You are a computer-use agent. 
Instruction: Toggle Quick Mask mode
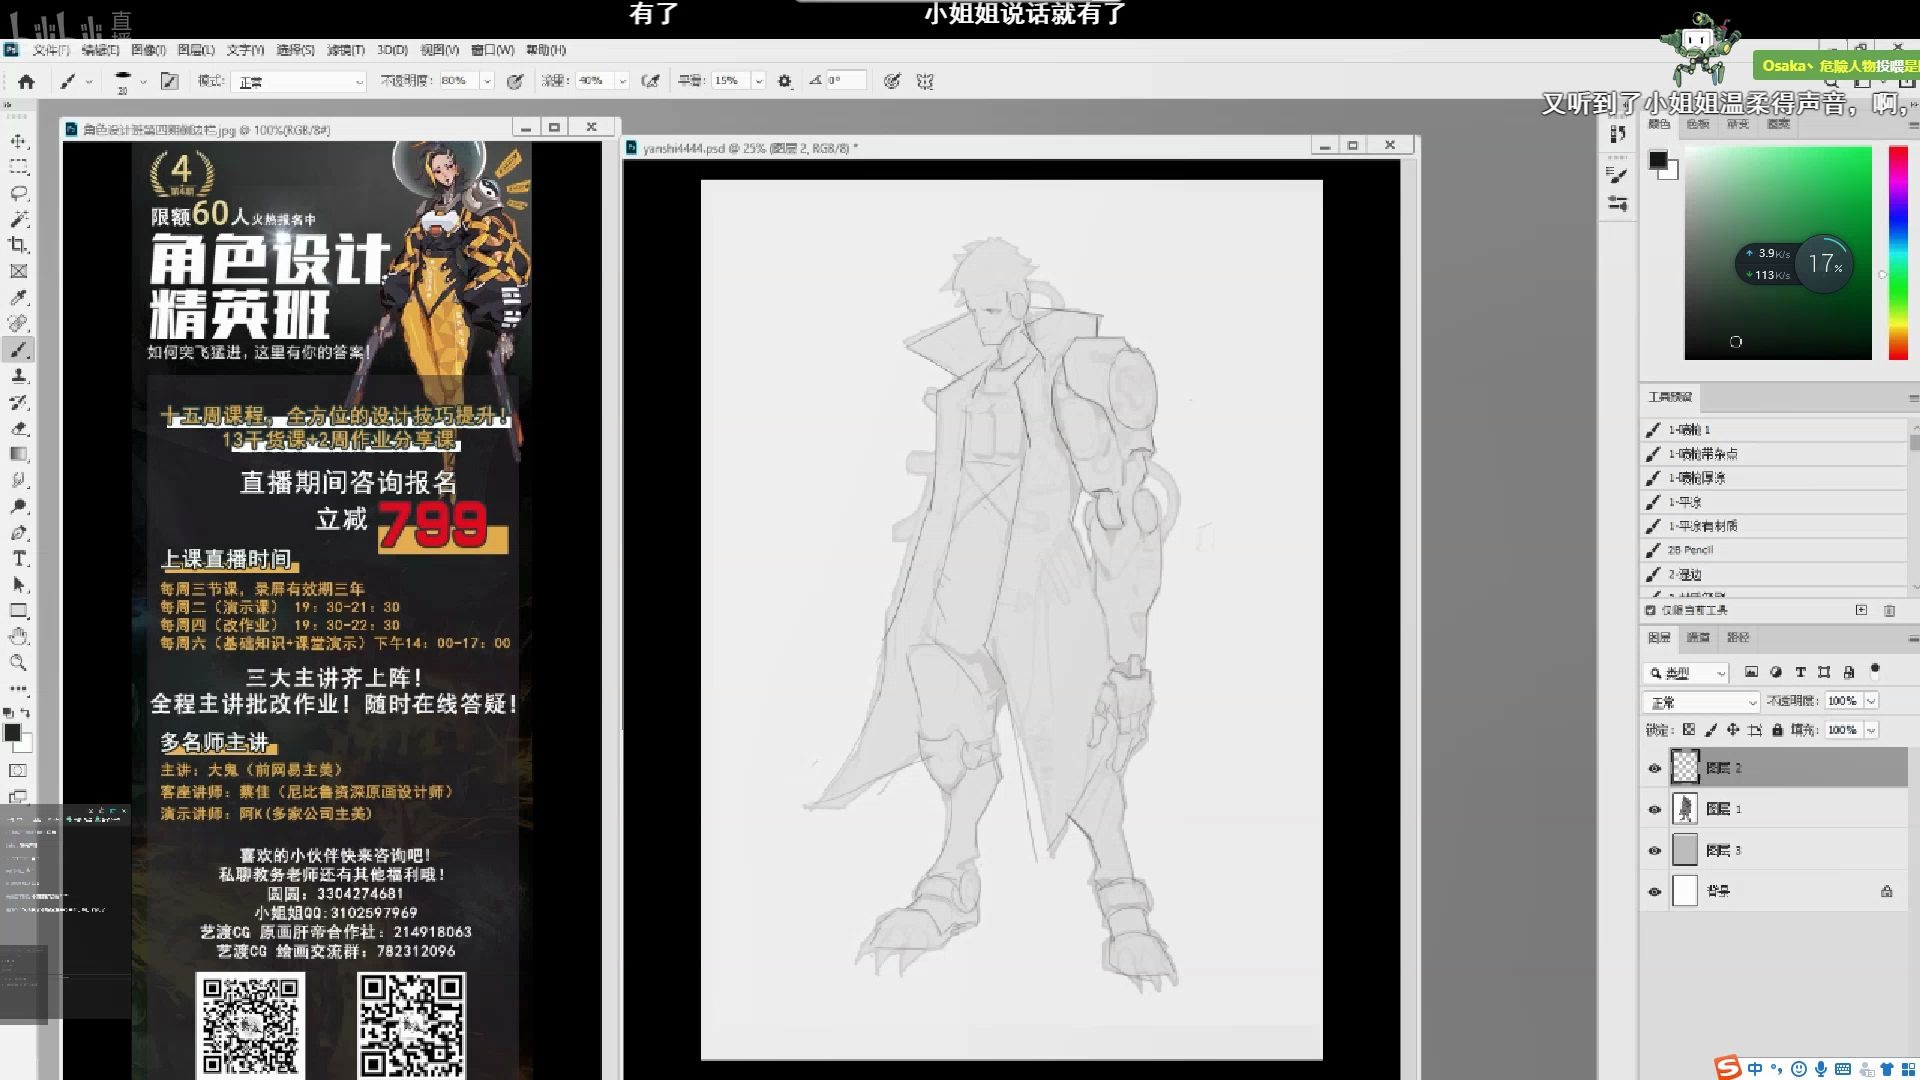[x=18, y=771]
